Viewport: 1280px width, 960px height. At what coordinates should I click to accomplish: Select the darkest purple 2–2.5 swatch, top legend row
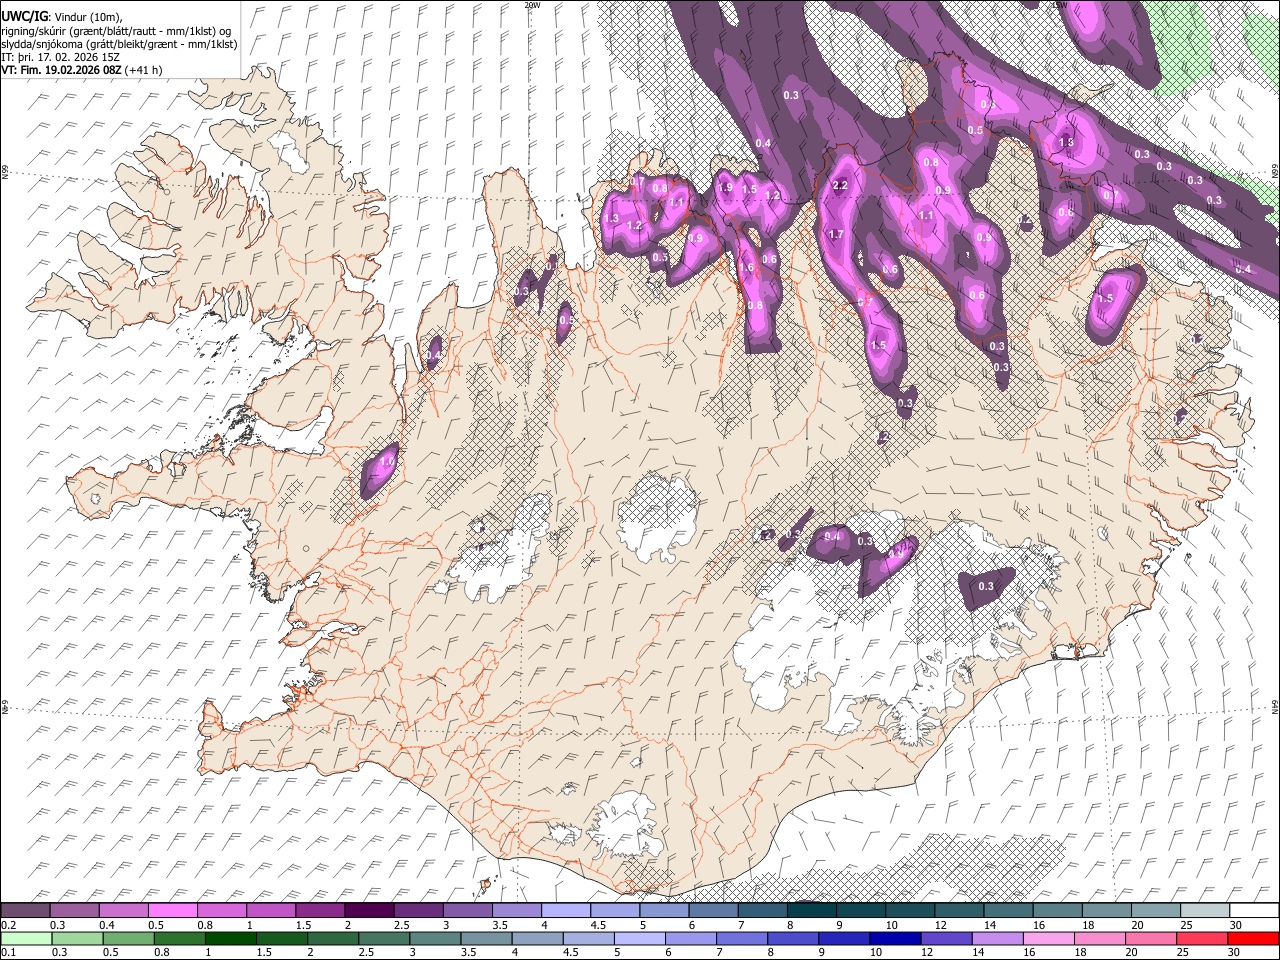[369, 910]
